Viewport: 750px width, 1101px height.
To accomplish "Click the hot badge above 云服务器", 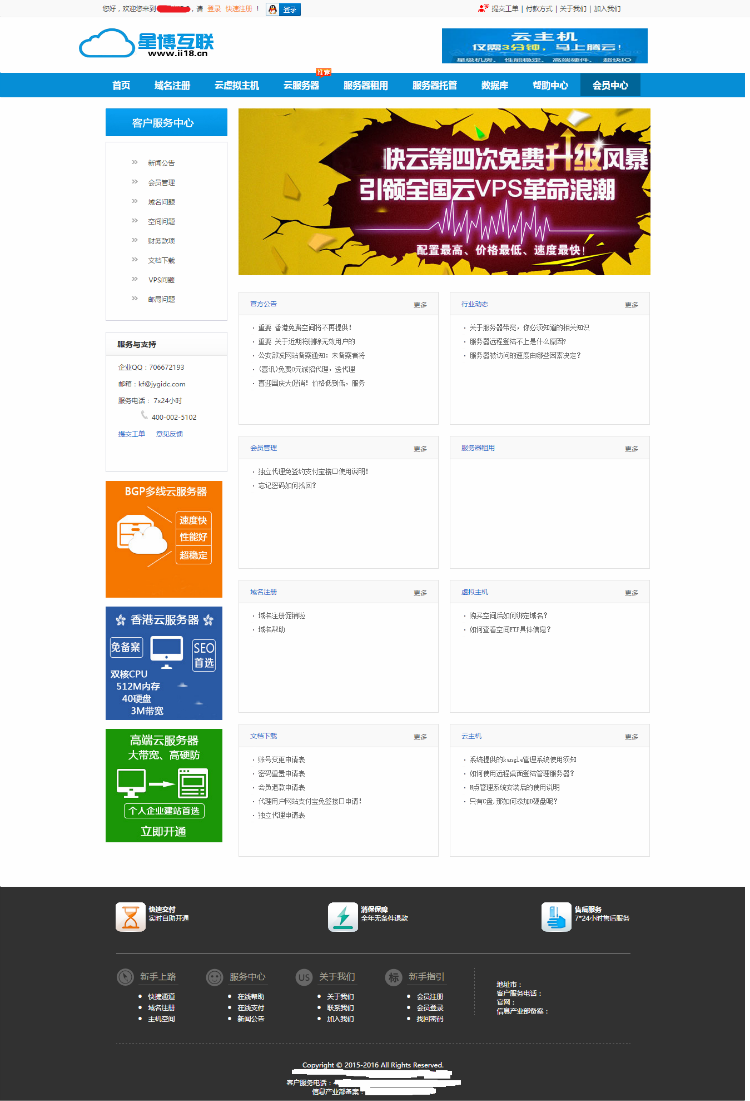I will click(323, 72).
